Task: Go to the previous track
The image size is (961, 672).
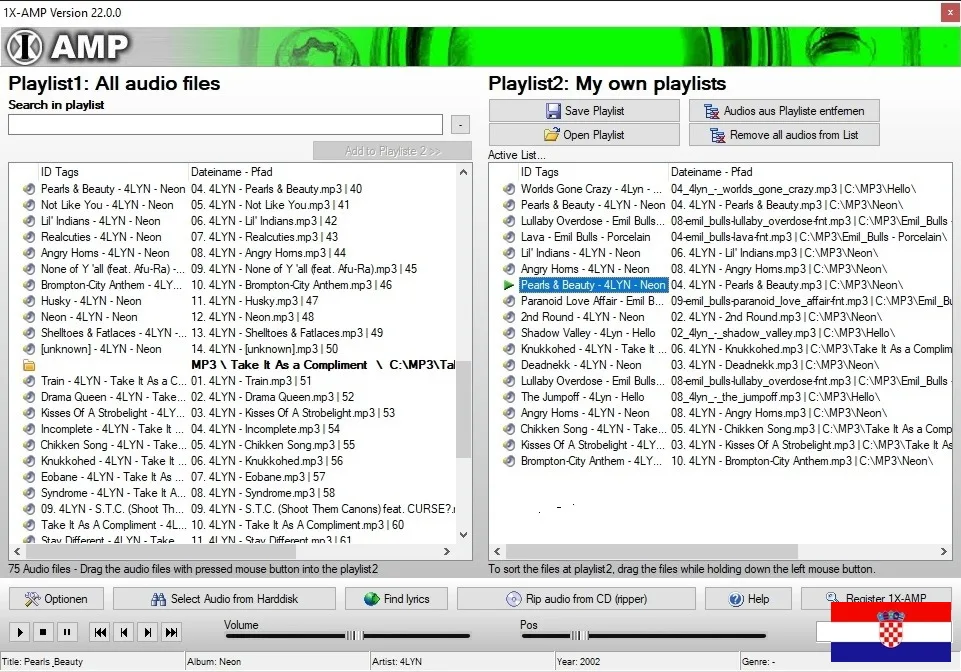Action: [124, 632]
